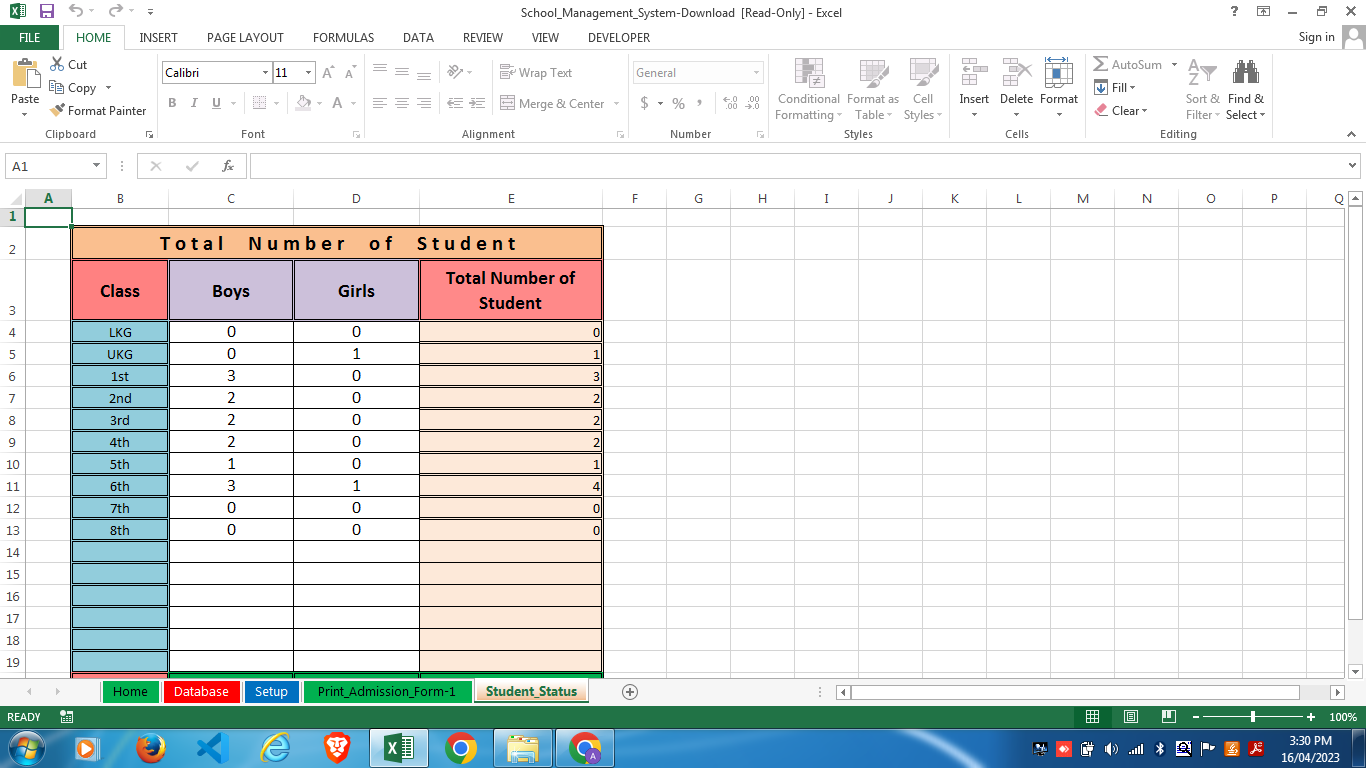Click the Sign in link
The width and height of the screenshot is (1366, 768).
pyautogui.click(x=1316, y=37)
